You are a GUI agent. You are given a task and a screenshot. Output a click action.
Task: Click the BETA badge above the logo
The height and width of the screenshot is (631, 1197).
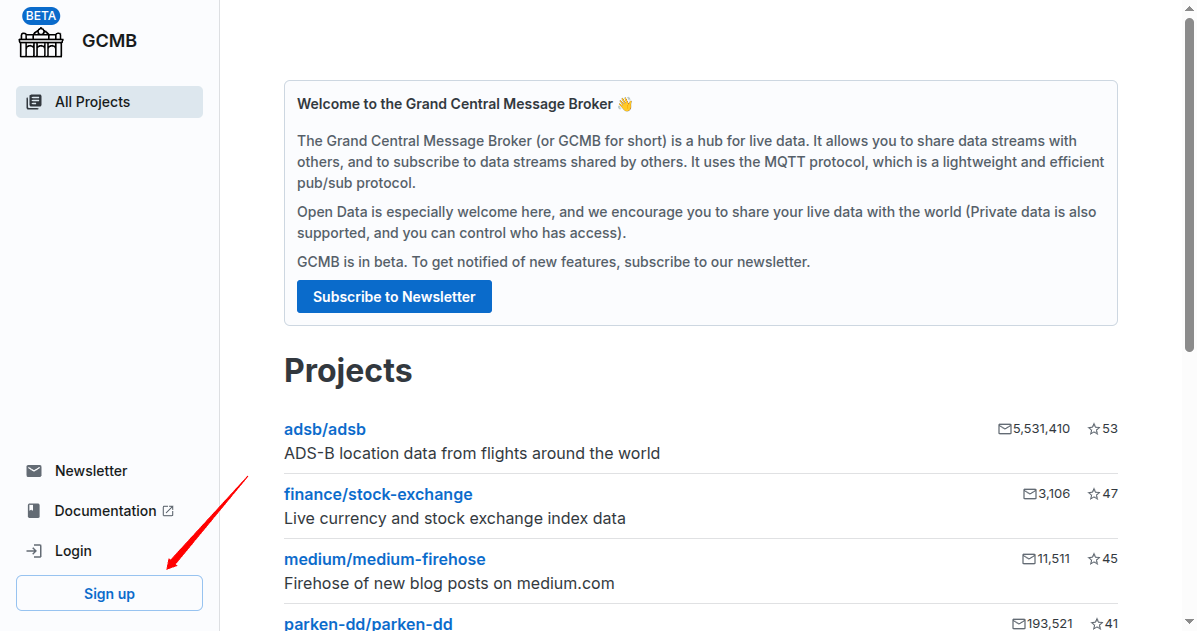[40, 16]
